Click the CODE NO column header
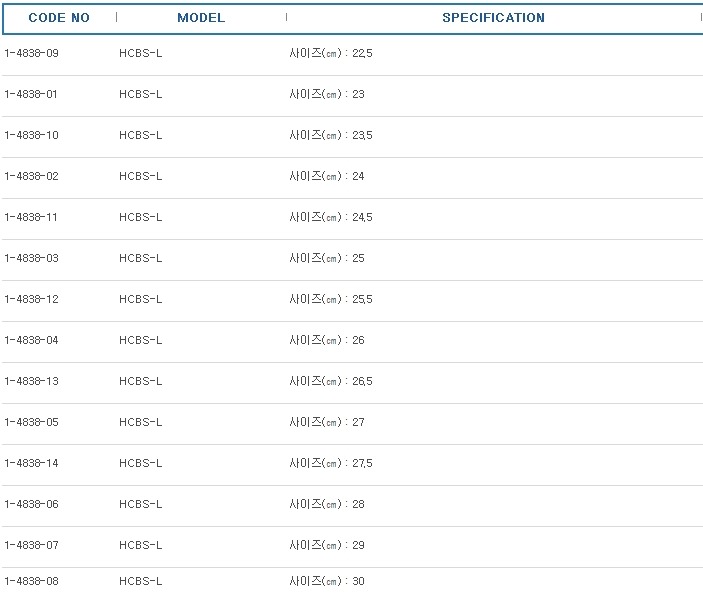Screen dimensions: 703x595 (59, 18)
